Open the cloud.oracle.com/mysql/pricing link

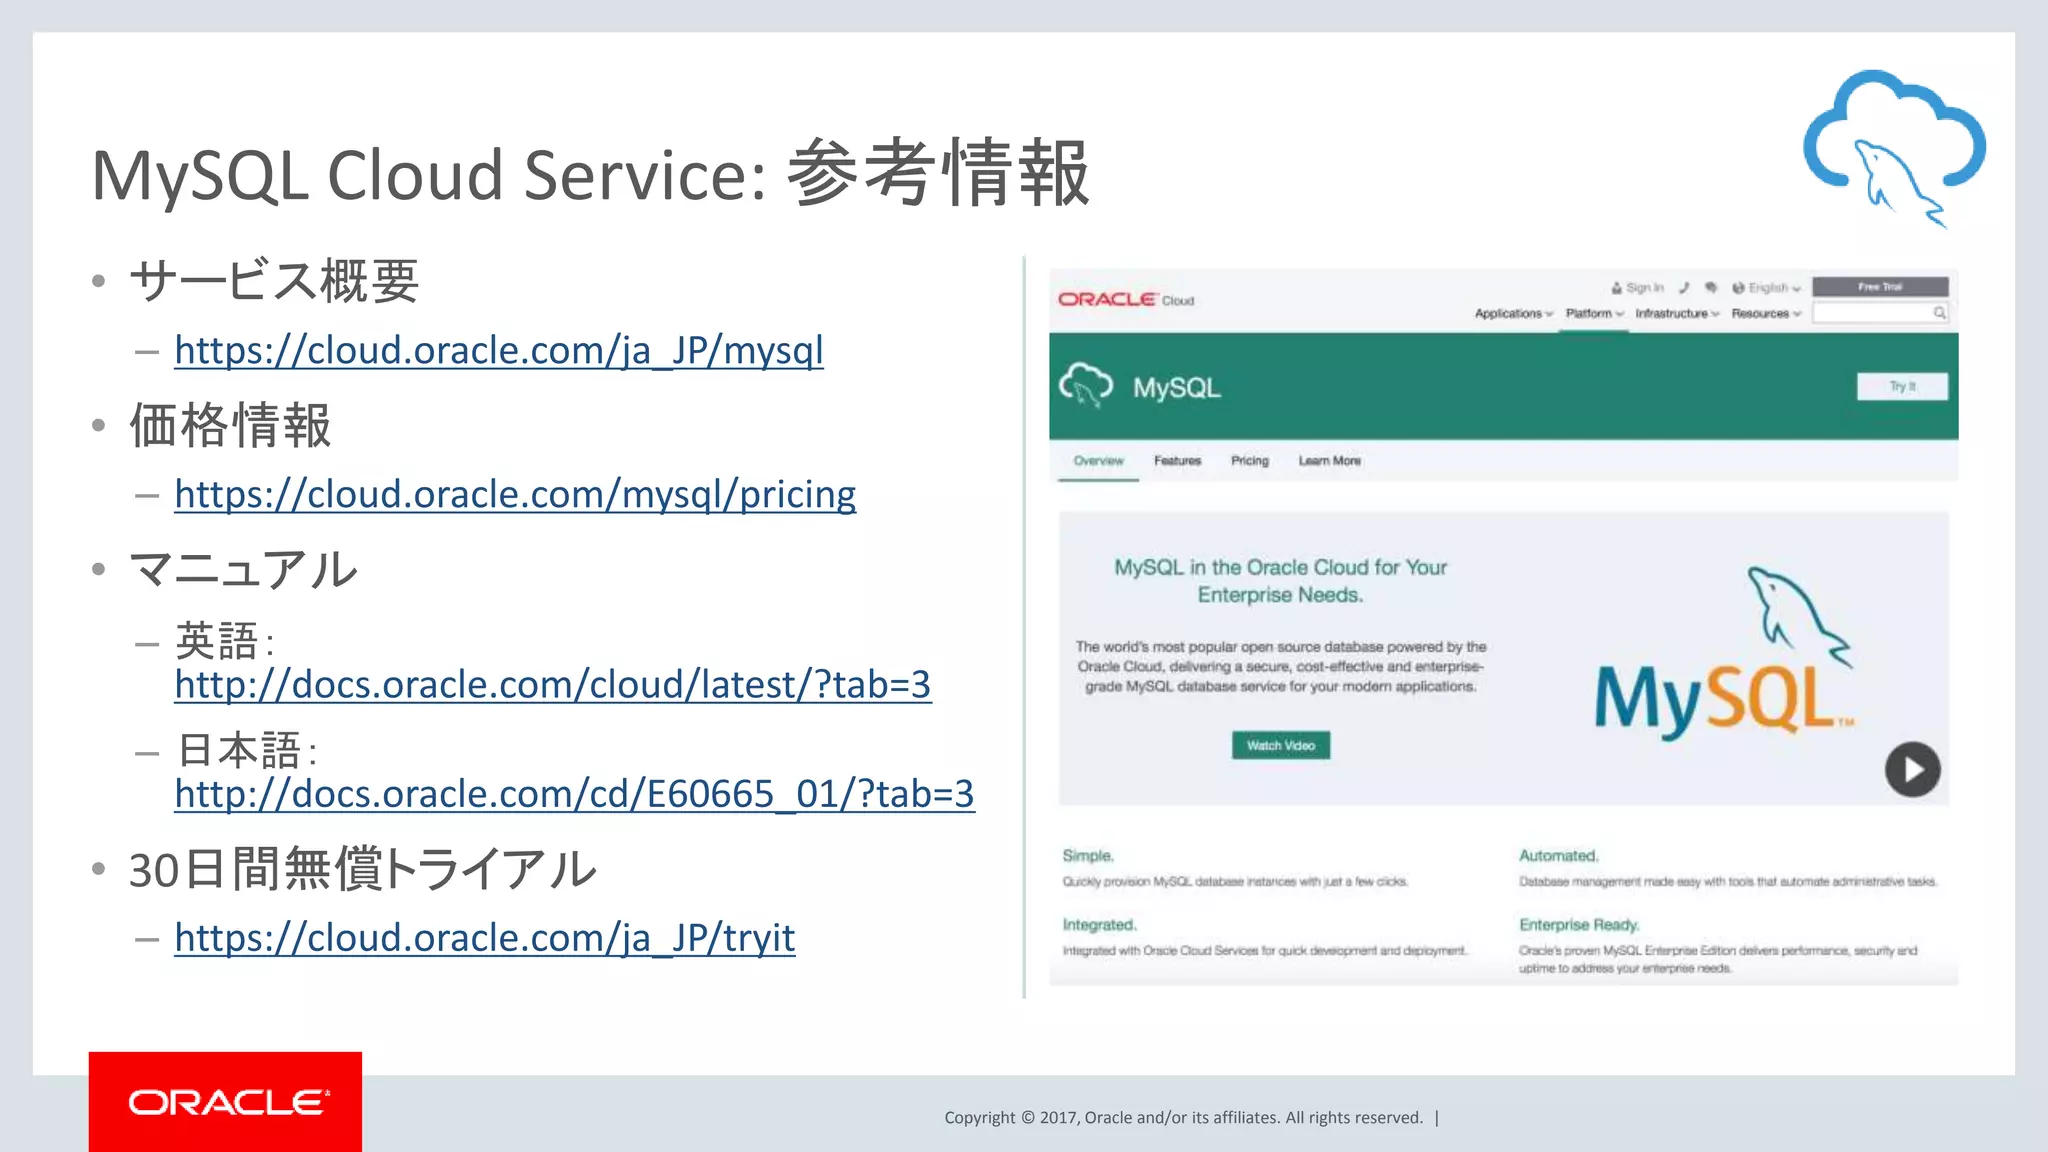pyautogui.click(x=515, y=495)
